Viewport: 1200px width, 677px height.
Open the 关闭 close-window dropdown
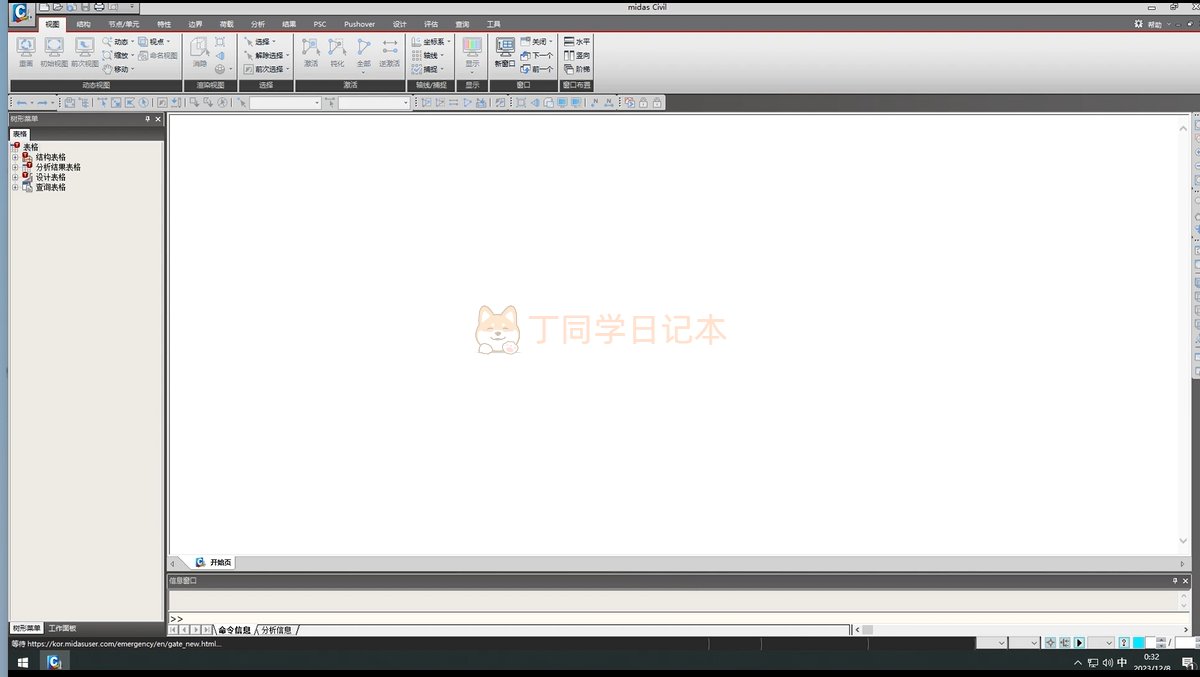click(537, 42)
